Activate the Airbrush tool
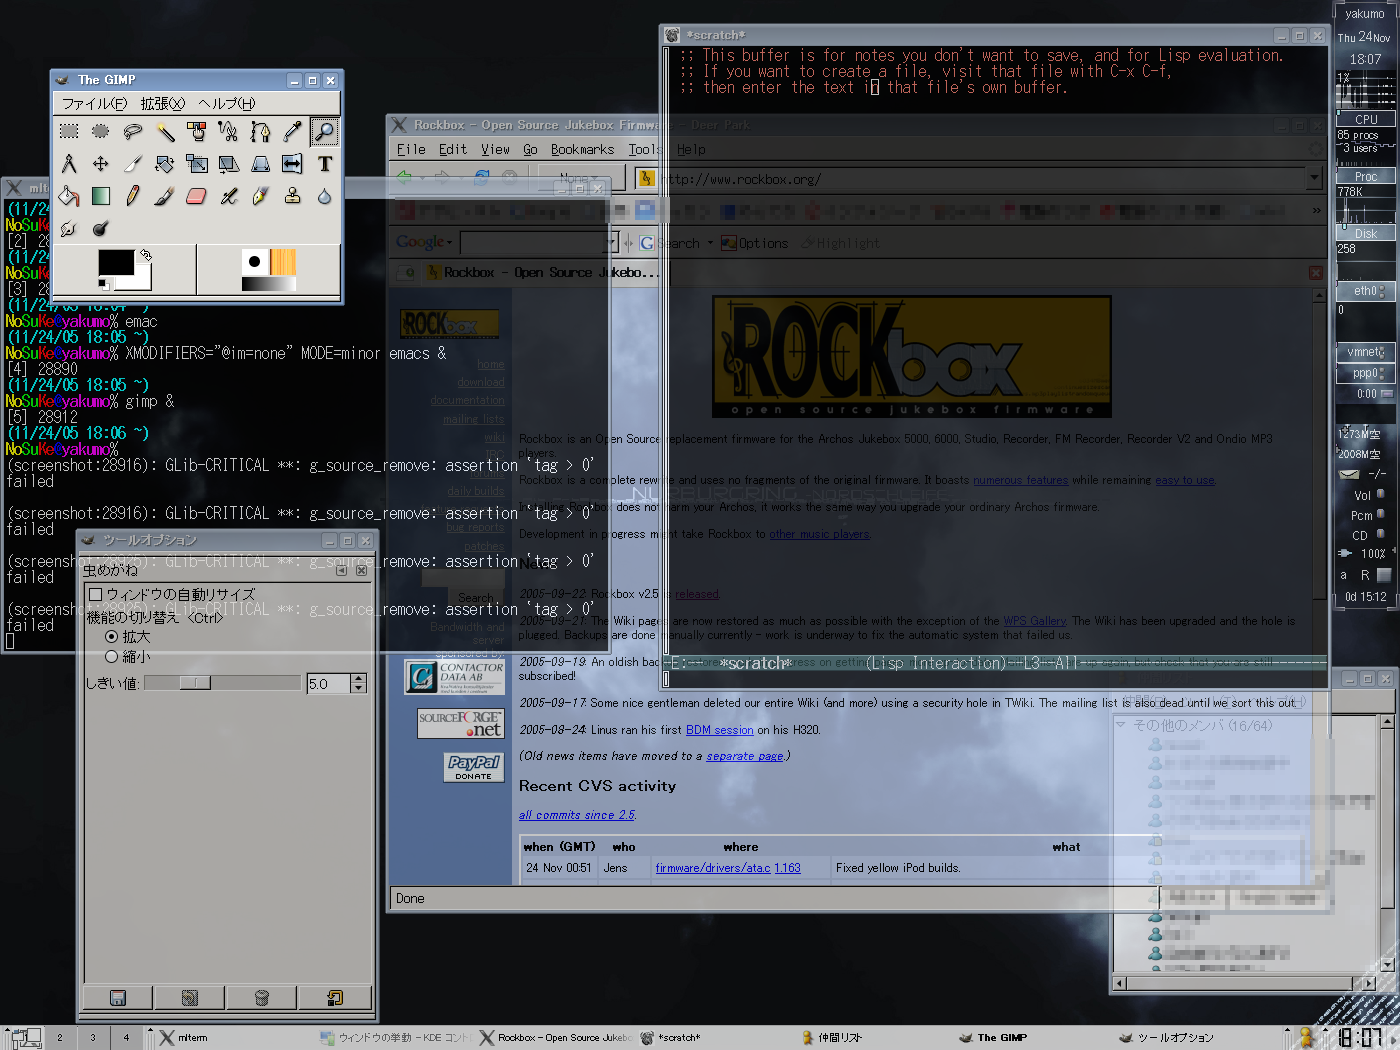 229,195
